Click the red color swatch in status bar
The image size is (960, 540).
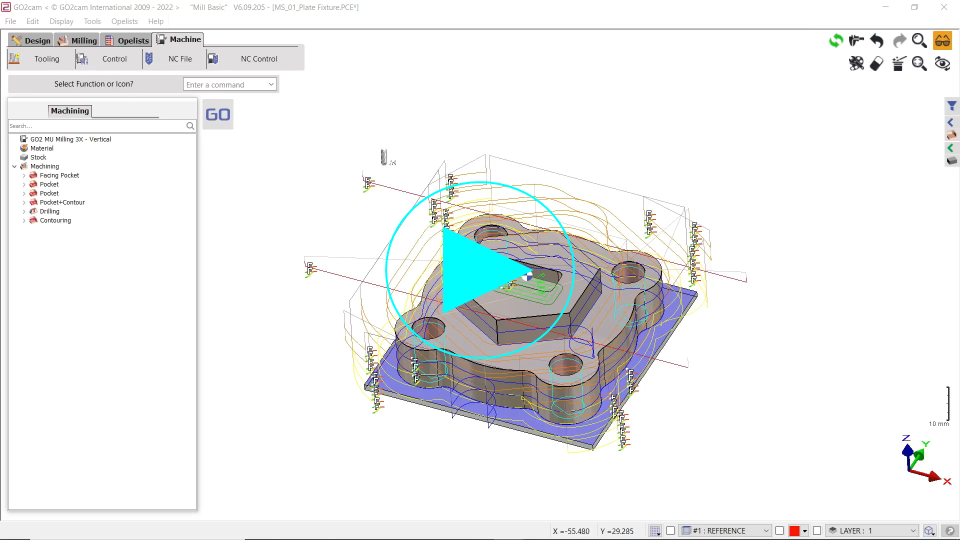pos(794,531)
